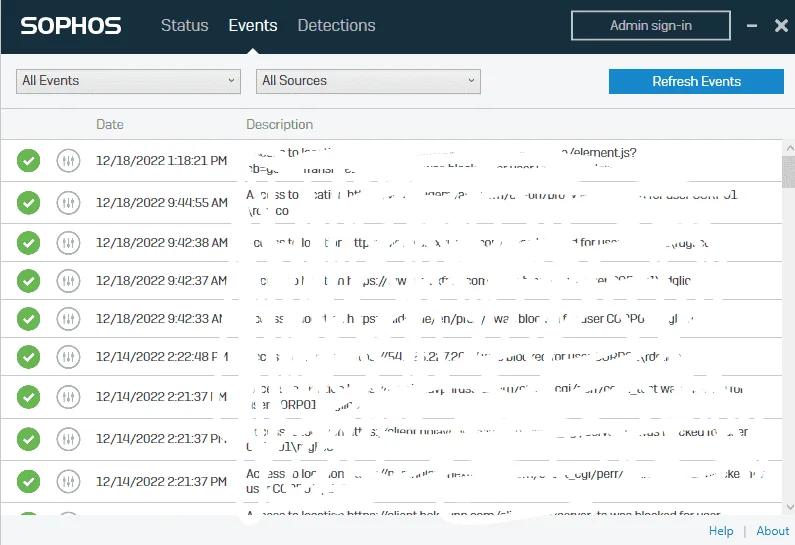The width and height of the screenshot is (795, 545).
Task: Click green checkmark for 9:42:33 AM event
Action: click(28, 319)
